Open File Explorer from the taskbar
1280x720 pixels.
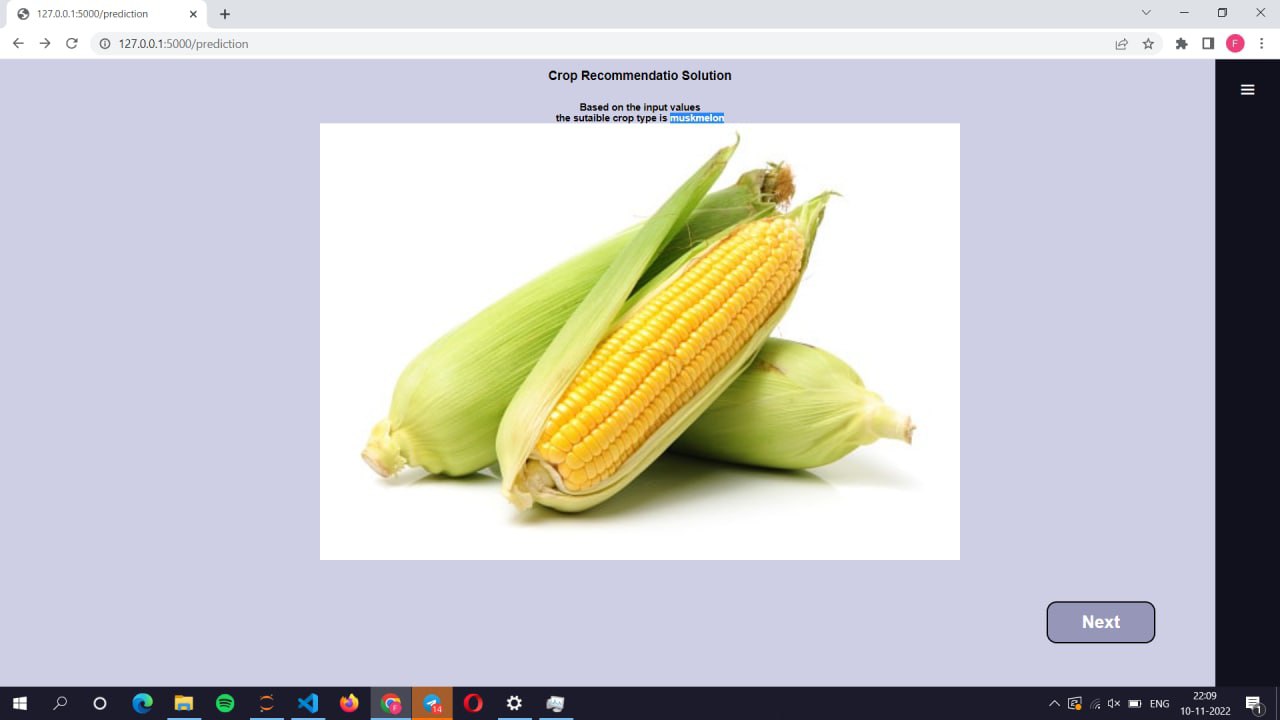[x=184, y=704]
